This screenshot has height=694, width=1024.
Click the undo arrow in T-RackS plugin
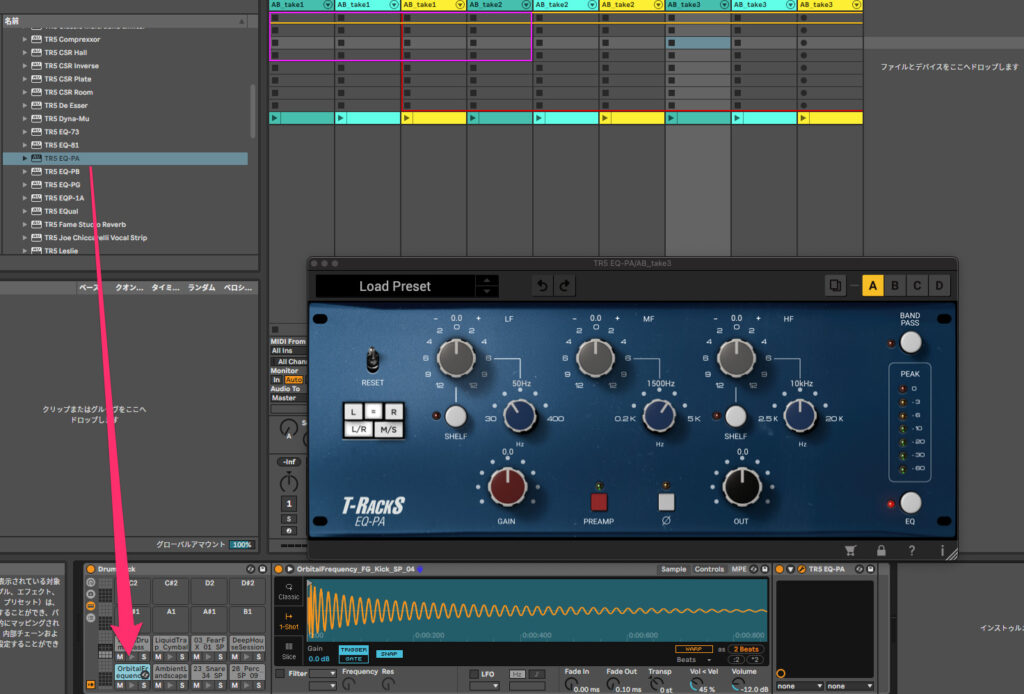point(540,286)
